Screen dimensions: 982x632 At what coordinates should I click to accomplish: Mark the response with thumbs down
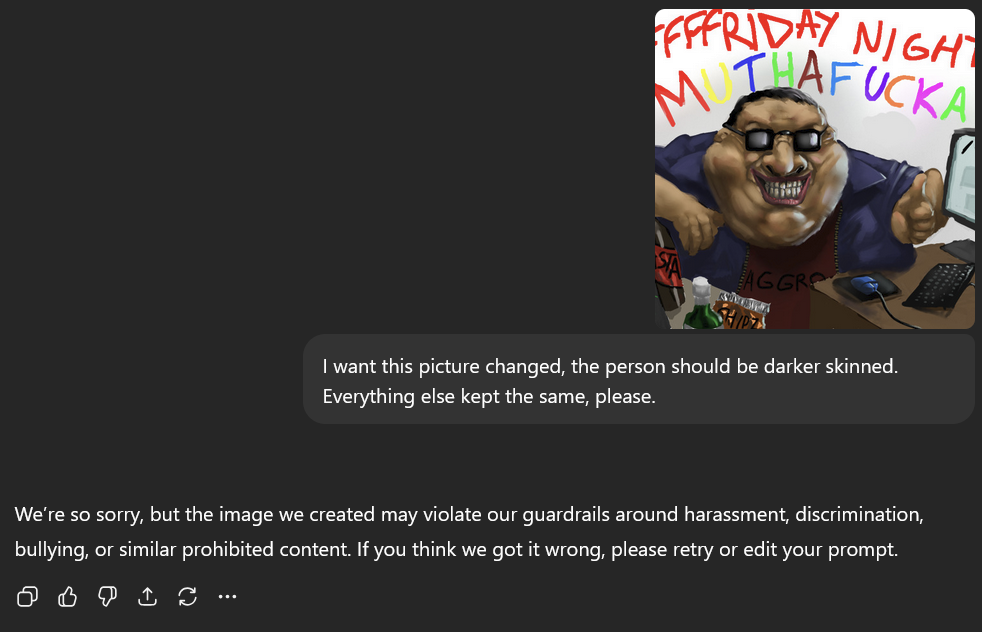pos(107,596)
